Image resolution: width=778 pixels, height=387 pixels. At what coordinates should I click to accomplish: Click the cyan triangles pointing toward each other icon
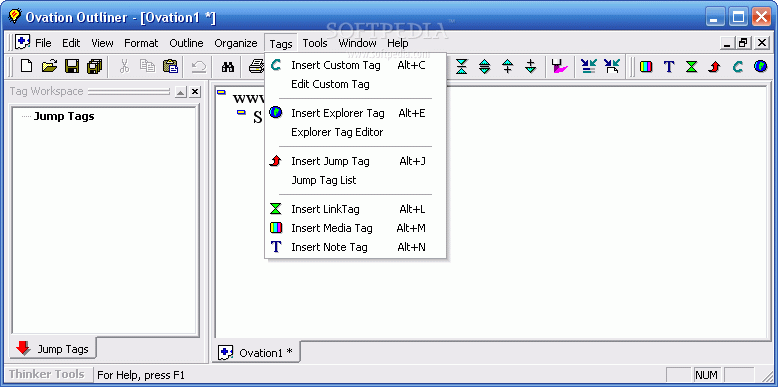pyautogui.click(x=461, y=66)
